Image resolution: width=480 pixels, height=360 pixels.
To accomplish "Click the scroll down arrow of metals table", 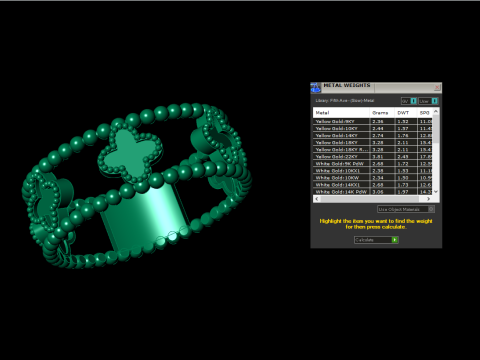I will 436,192.
